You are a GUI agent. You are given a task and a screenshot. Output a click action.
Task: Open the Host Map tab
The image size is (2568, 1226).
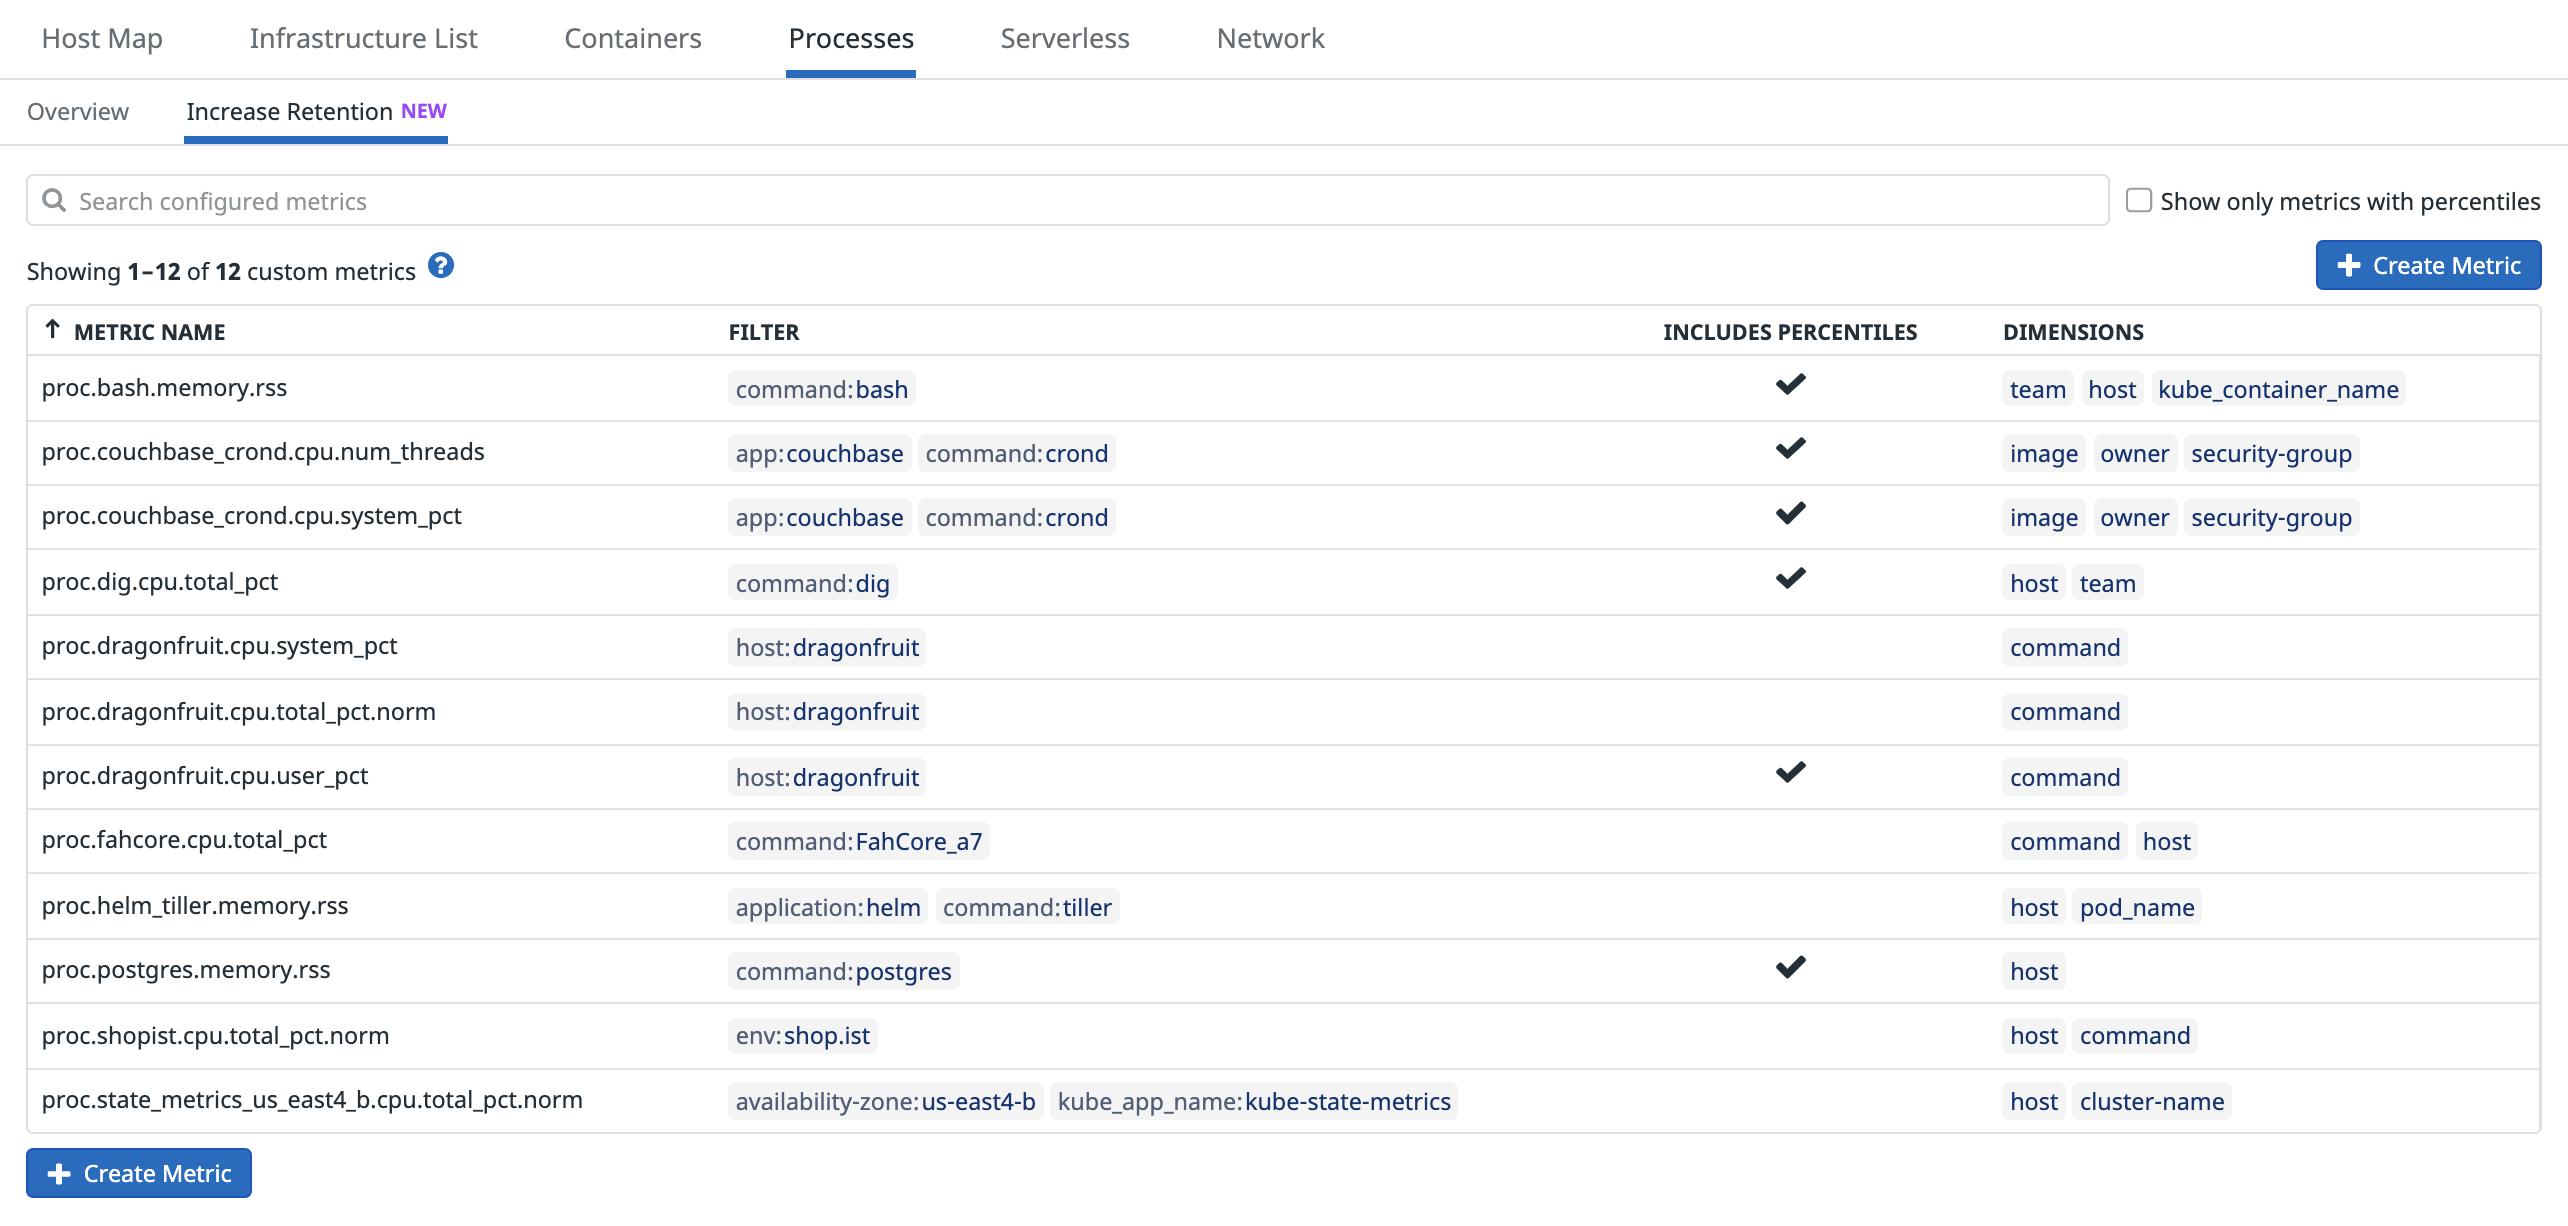point(102,39)
